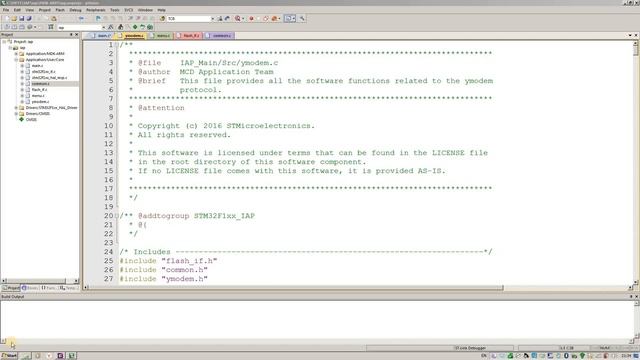The width and height of the screenshot is (640, 360).
Task: Build the target using the Build icon
Action: (x=14, y=27)
